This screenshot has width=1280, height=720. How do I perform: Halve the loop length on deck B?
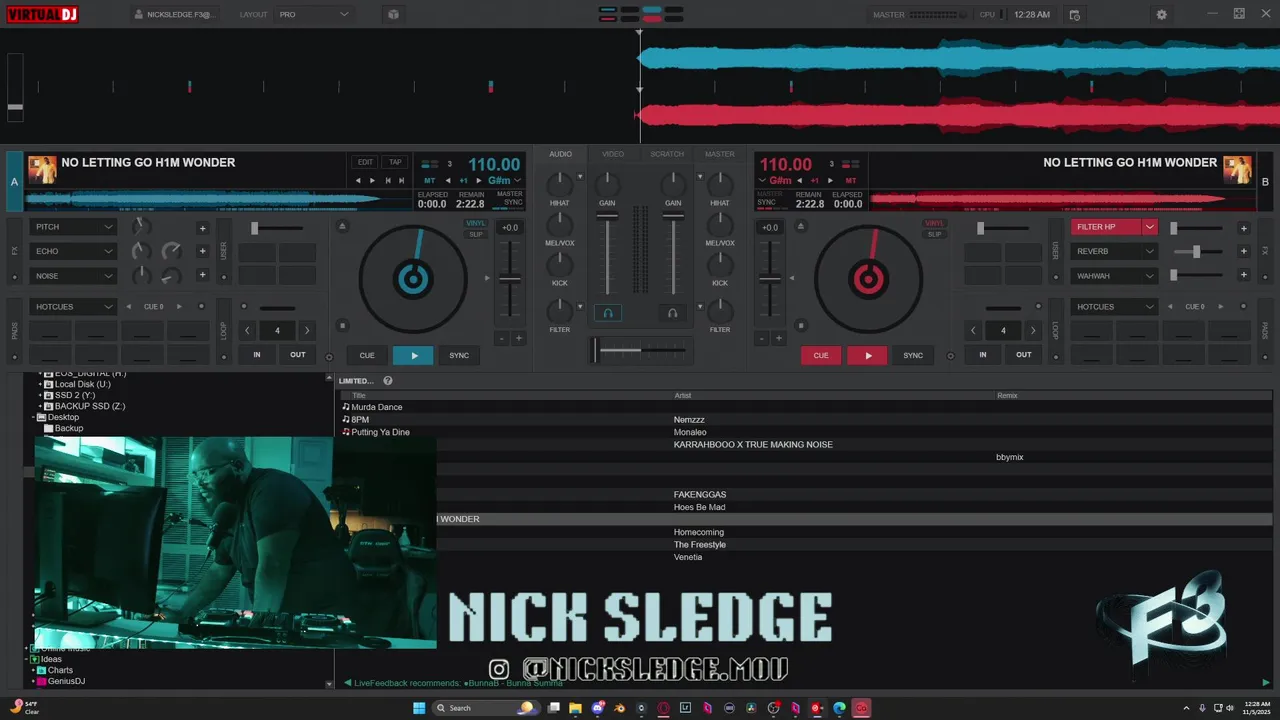click(x=973, y=330)
